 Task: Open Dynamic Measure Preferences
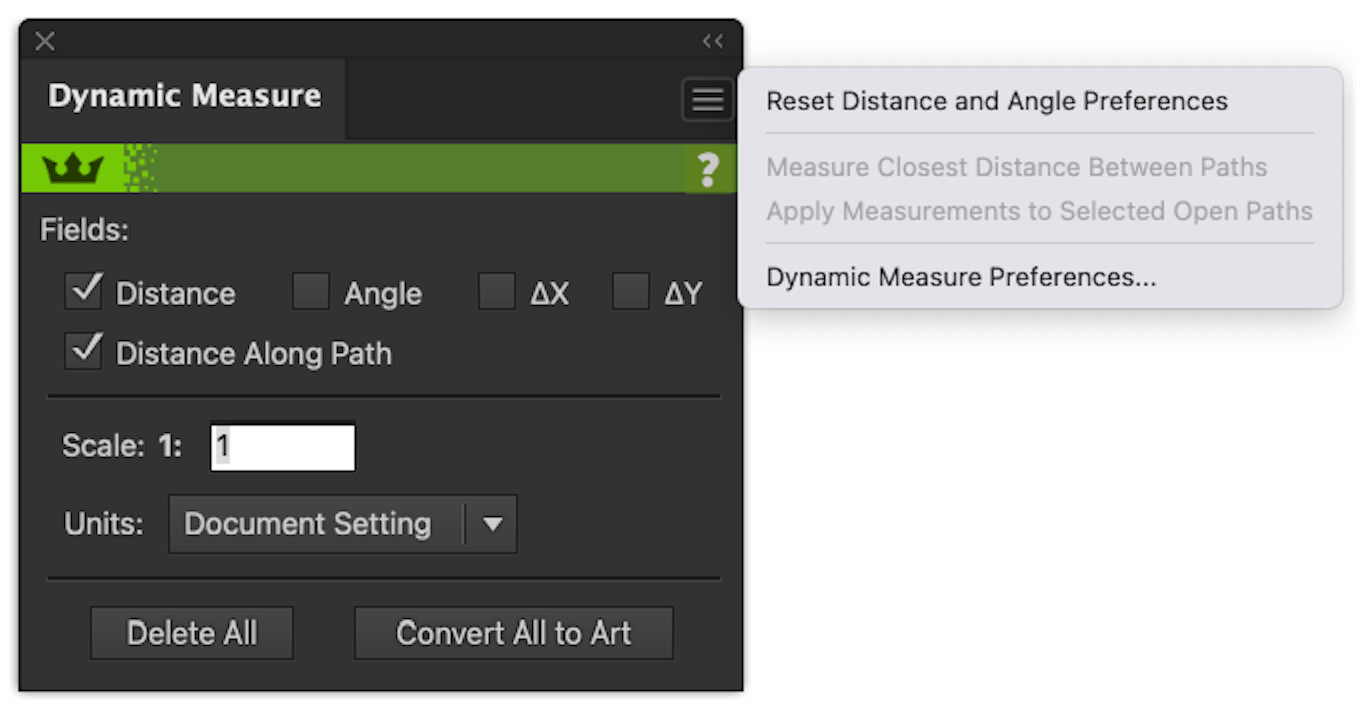[960, 277]
